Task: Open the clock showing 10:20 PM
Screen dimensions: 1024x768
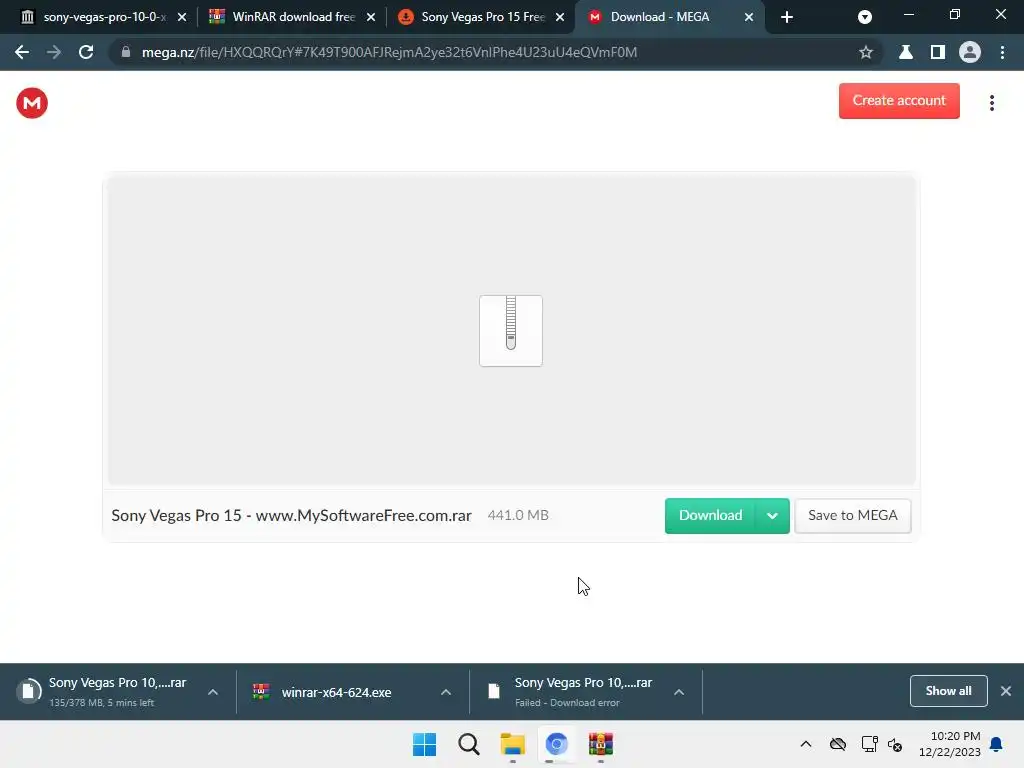Action: coord(950,744)
